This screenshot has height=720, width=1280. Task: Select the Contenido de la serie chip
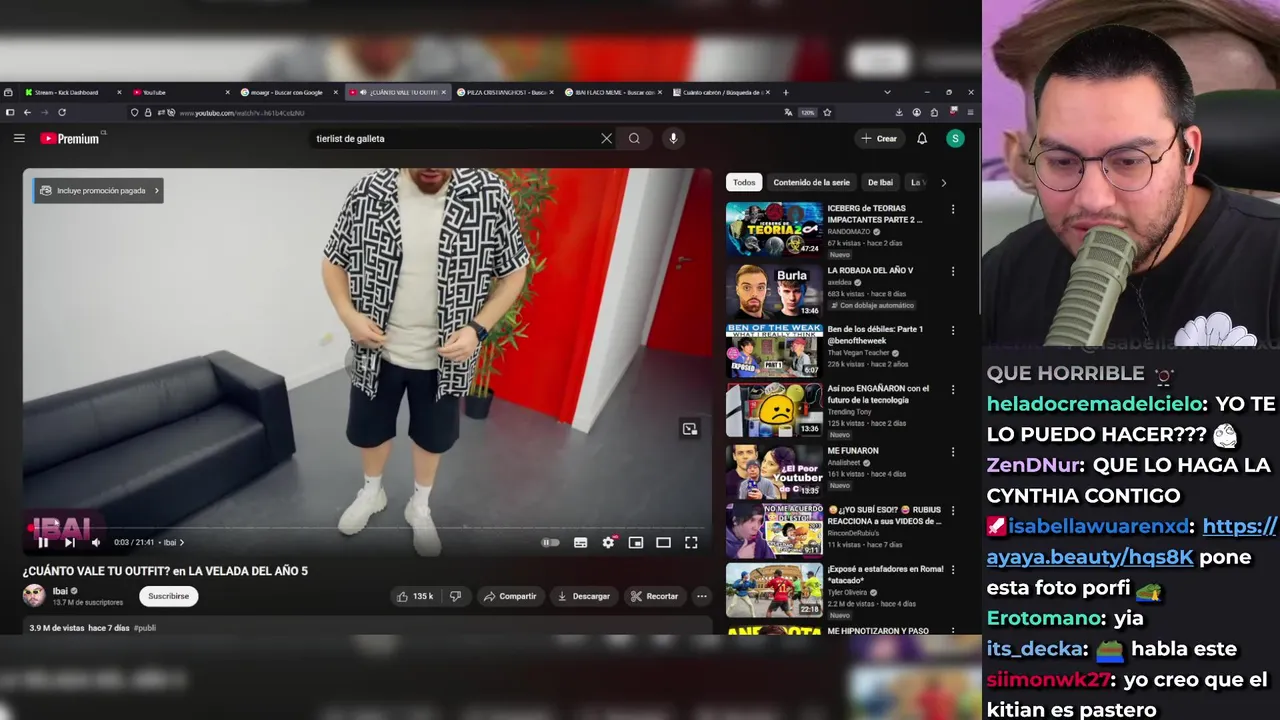click(811, 182)
